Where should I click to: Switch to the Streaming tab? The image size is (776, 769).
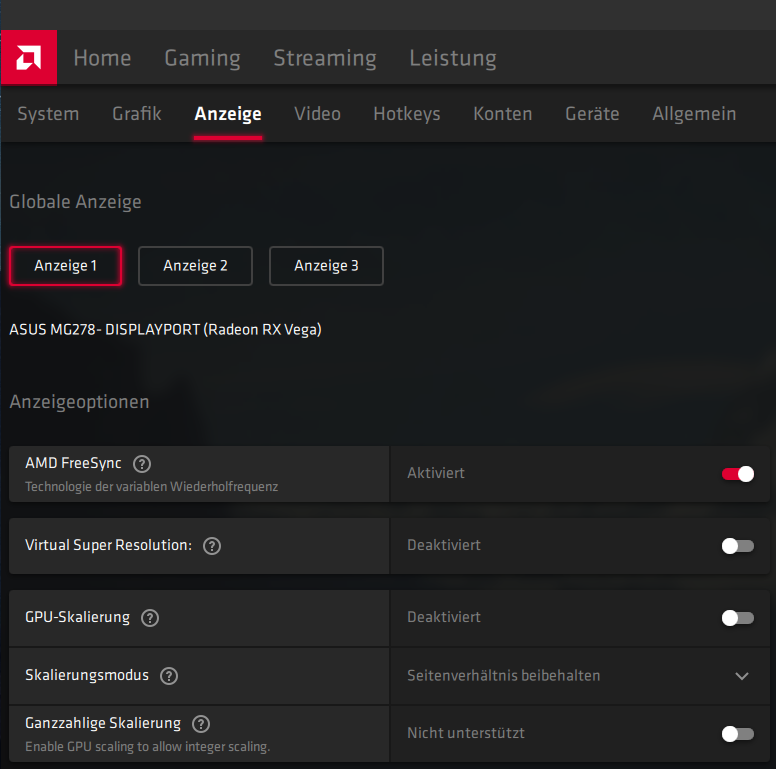325,58
